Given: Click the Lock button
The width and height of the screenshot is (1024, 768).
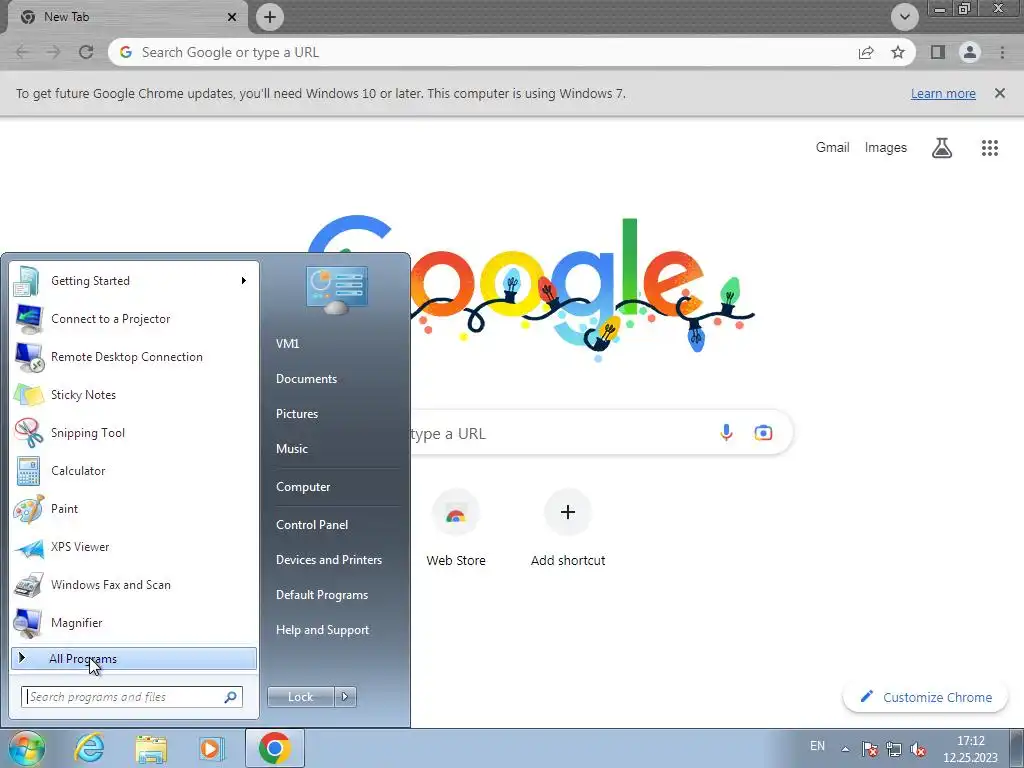Looking at the screenshot, I should tap(300, 697).
